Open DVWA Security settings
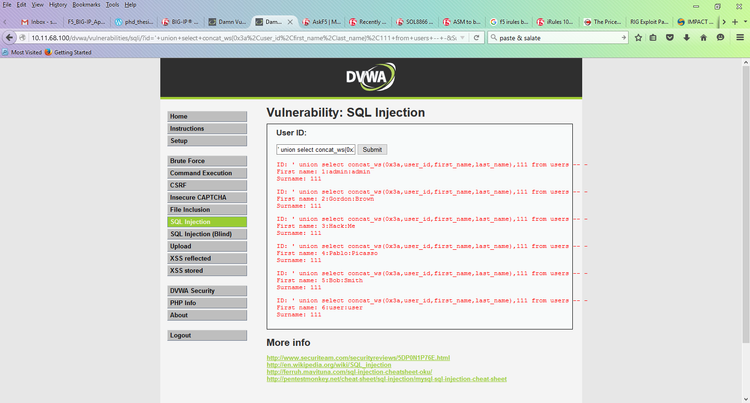This screenshot has width=750, height=403. [207, 291]
